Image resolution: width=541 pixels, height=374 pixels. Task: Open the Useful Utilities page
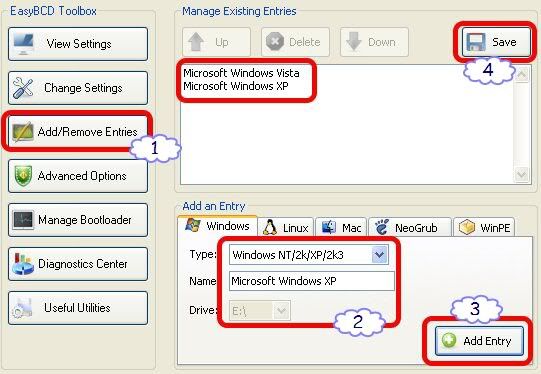tap(78, 308)
